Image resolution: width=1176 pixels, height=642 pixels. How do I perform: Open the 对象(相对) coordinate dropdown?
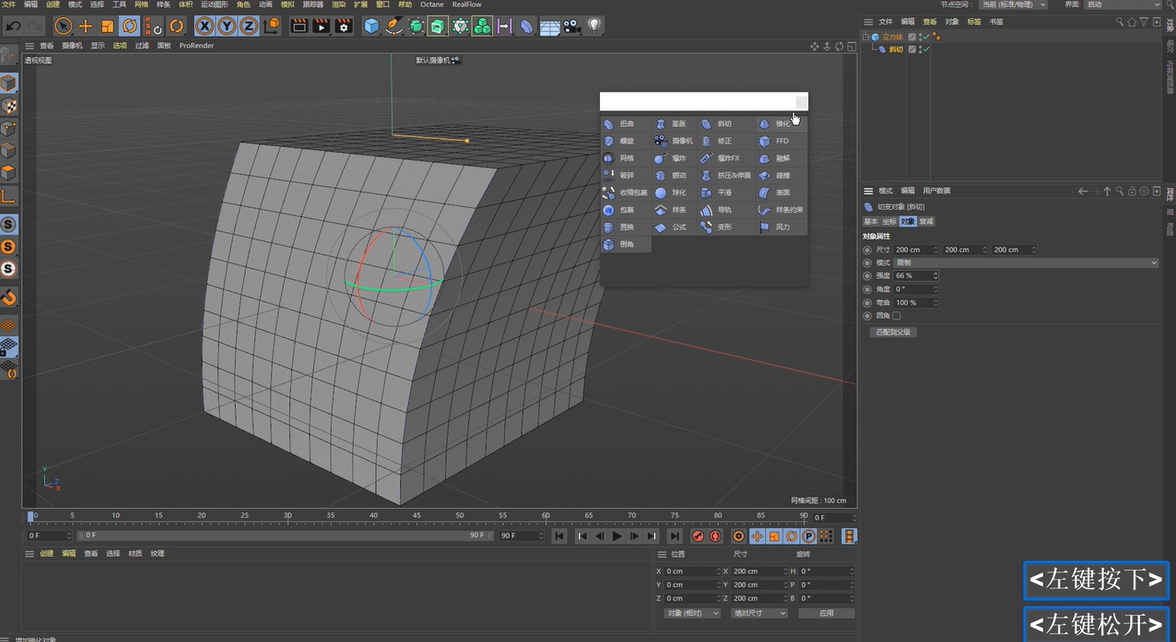pyautogui.click(x=692, y=614)
